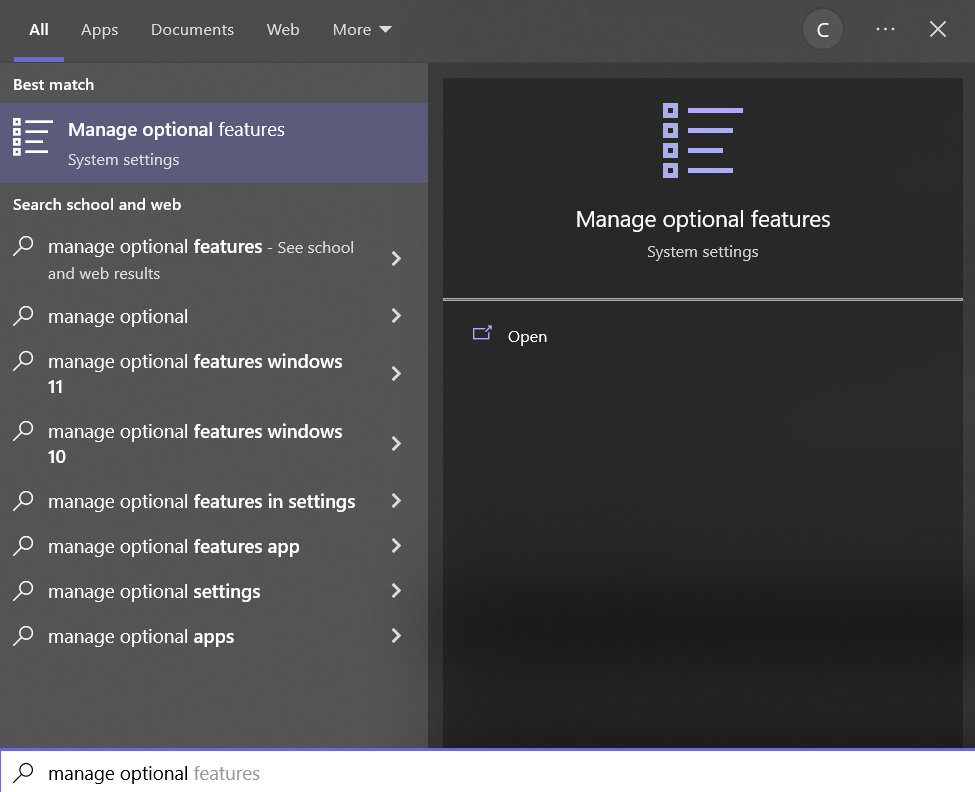
Task: Open the Manage optional features best match result
Action: pos(214,143)
